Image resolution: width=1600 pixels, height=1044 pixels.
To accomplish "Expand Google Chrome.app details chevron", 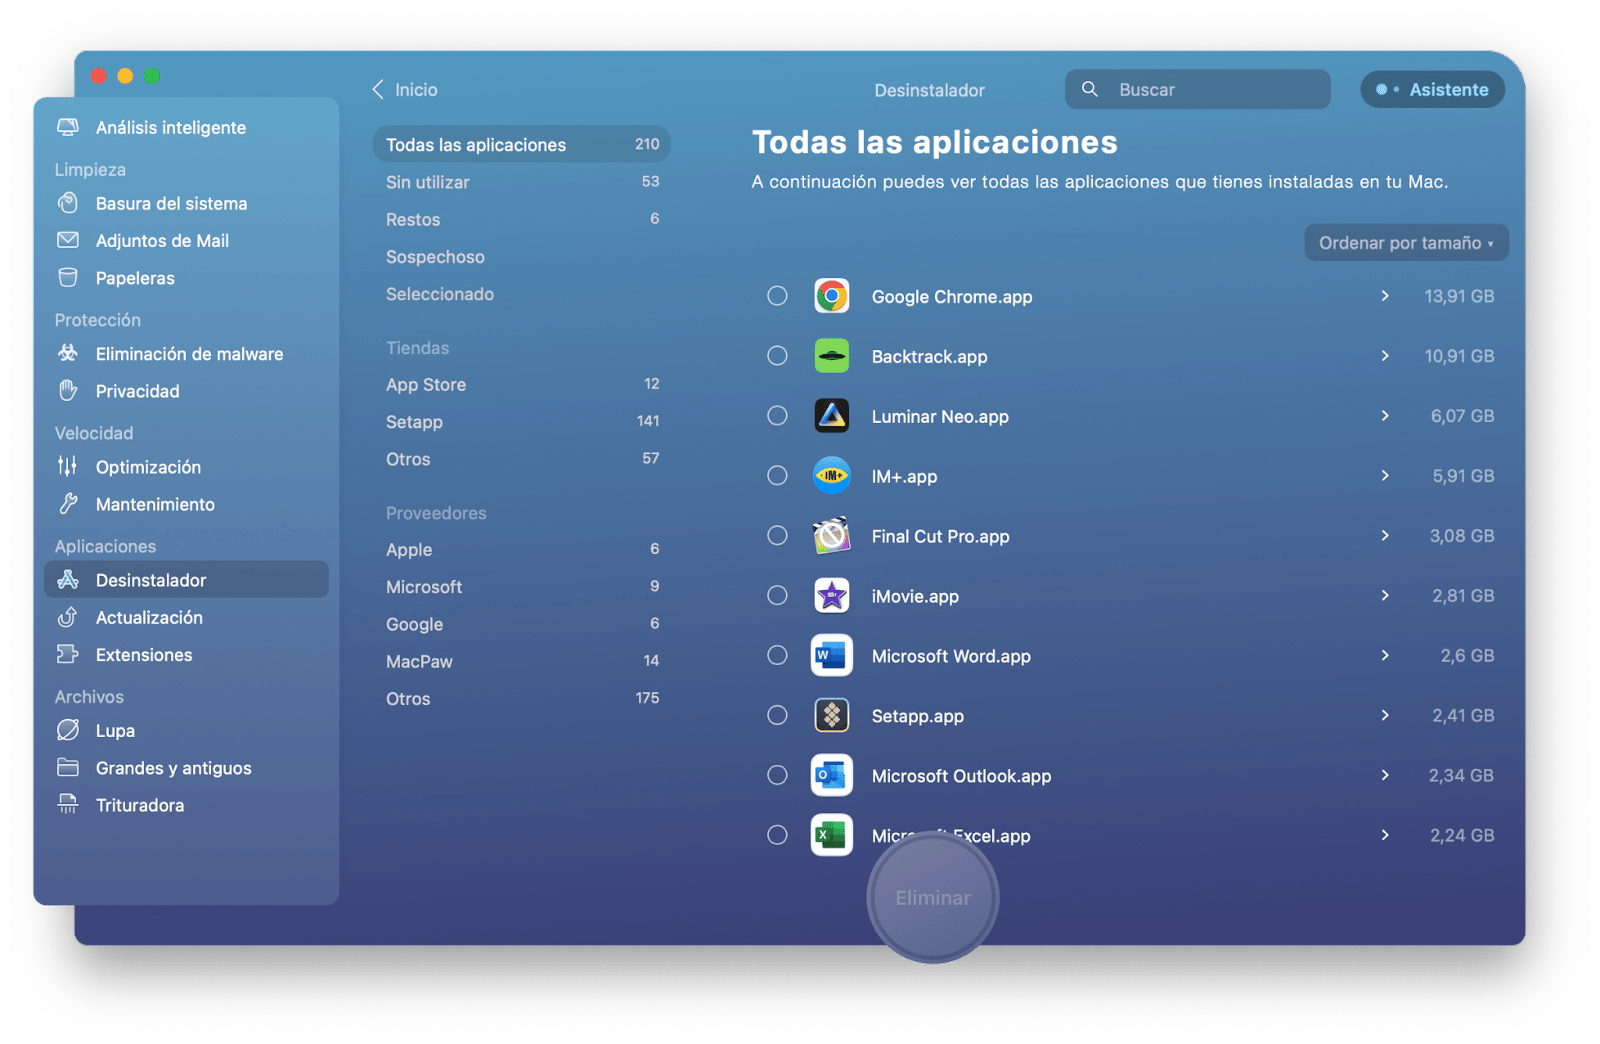I will point(1385,296).
